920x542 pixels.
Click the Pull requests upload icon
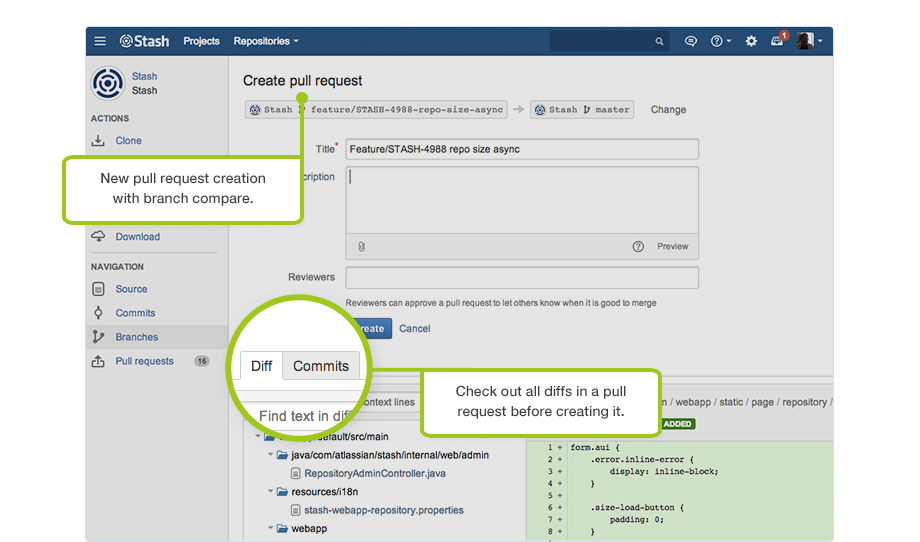tap(98, 361)
